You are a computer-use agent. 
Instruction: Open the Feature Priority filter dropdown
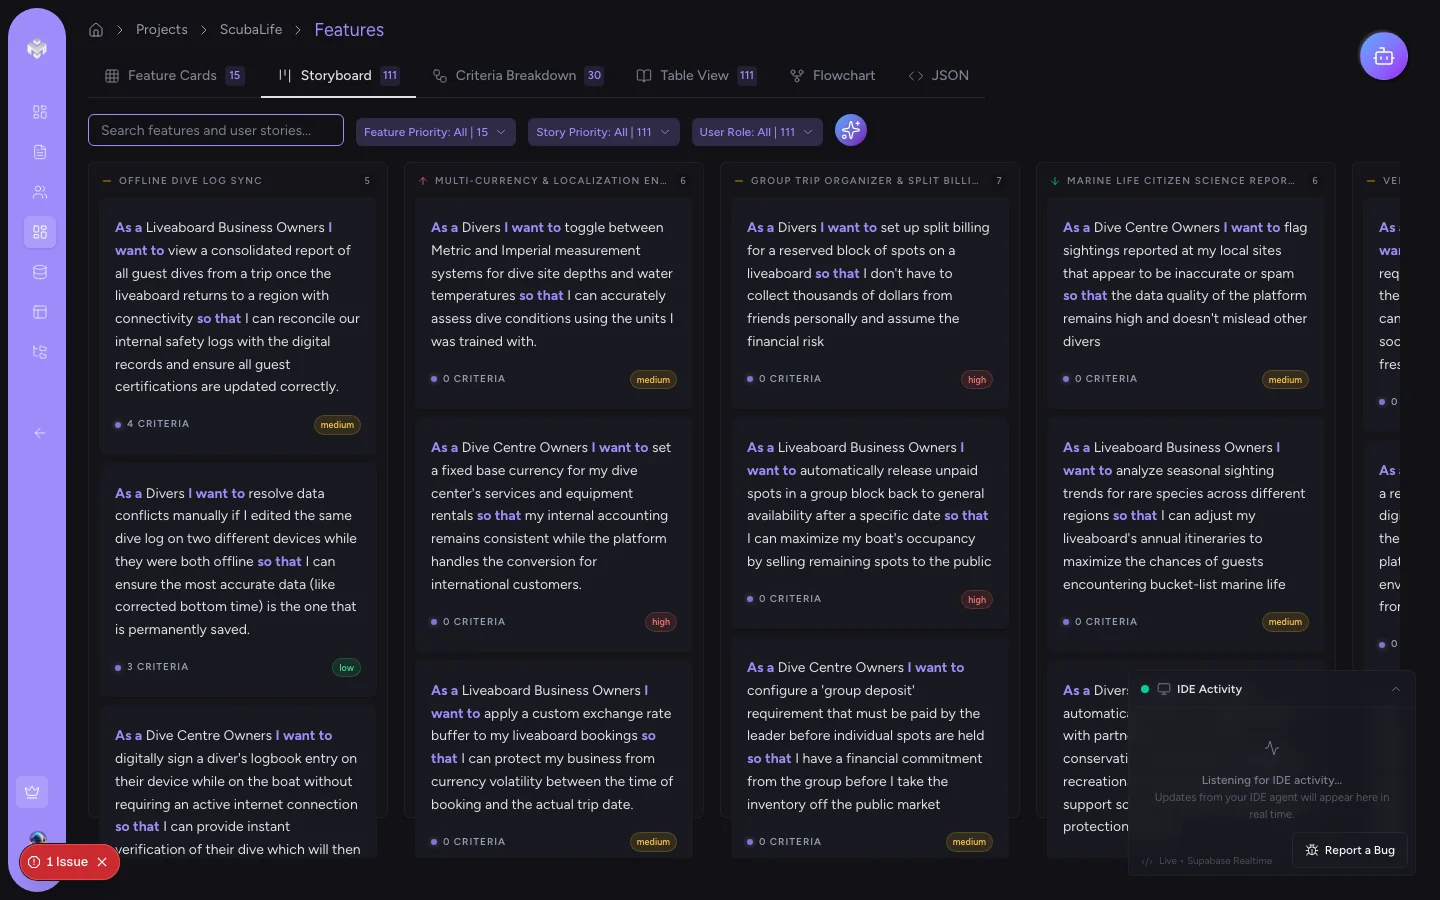tap(435, 131)
